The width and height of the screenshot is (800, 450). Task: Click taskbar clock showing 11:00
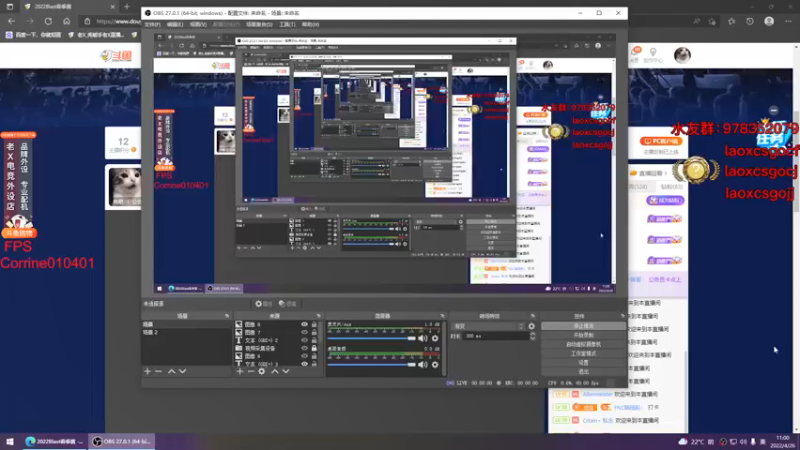pyautogui.click(x=784, y=442)
